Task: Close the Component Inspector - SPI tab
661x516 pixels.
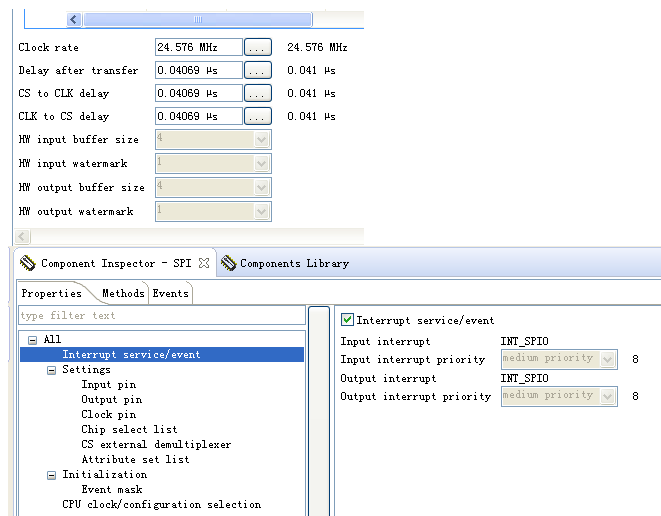Action: tap(204, 263)
